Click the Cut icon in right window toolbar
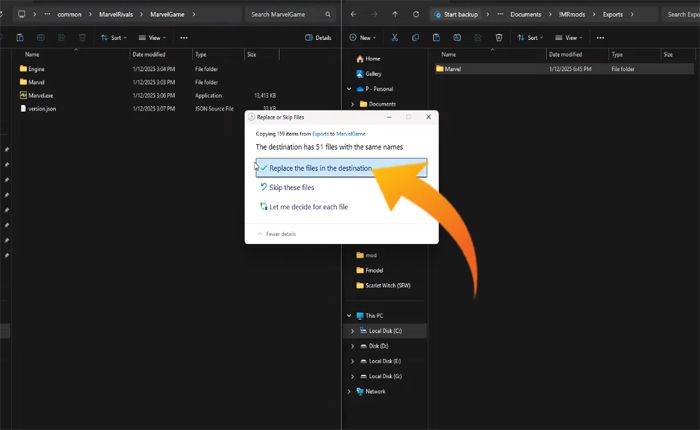 (395, 37)
